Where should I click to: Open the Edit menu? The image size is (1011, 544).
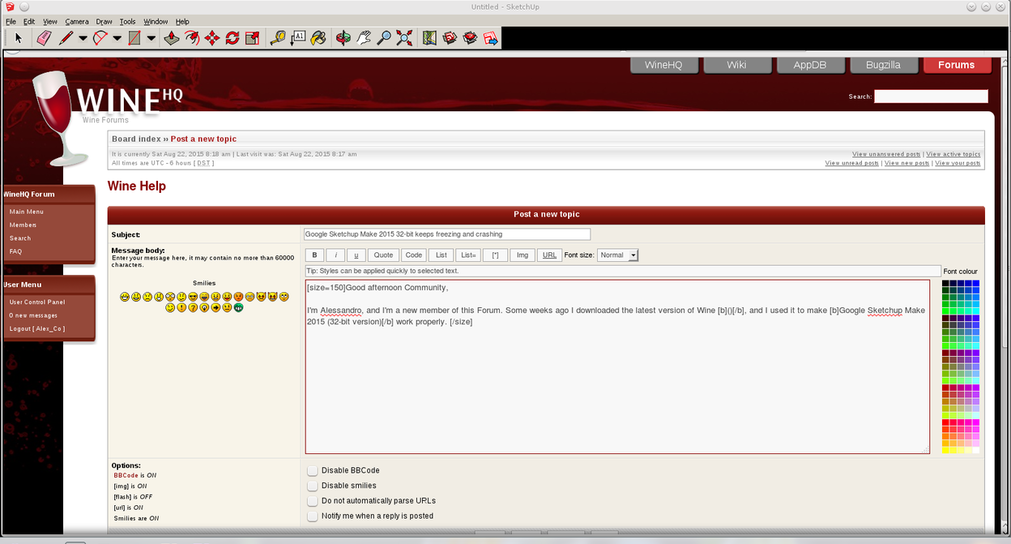click(x=29, y=21)
